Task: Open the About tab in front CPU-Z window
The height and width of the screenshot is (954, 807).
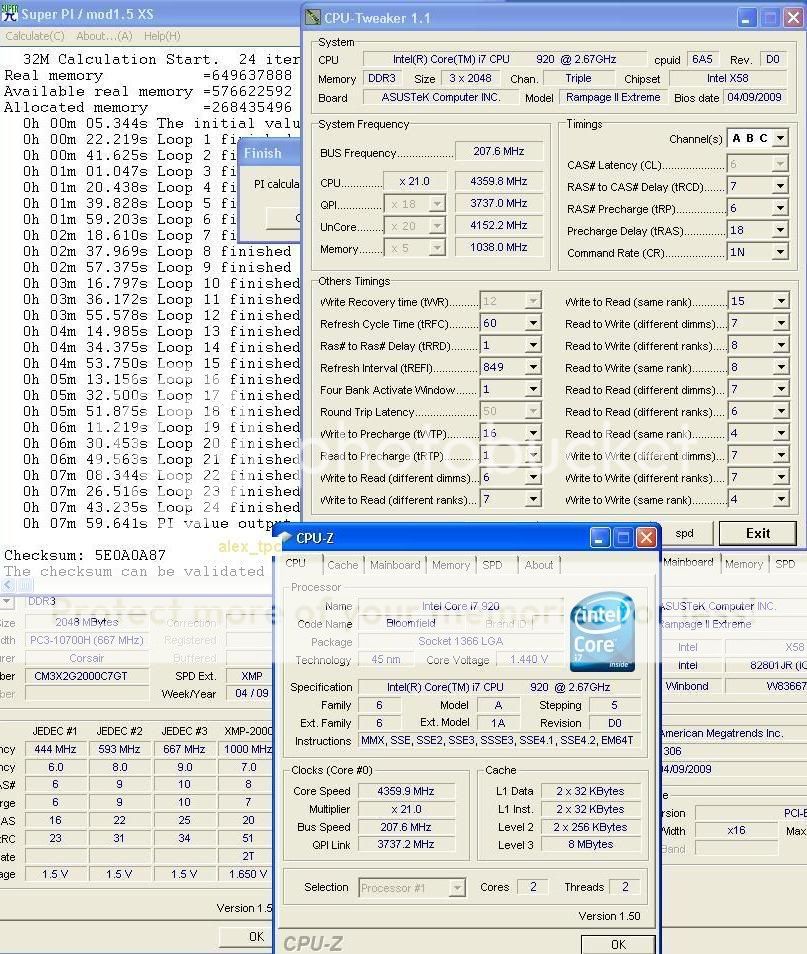Action: click(x=539, y=565)
